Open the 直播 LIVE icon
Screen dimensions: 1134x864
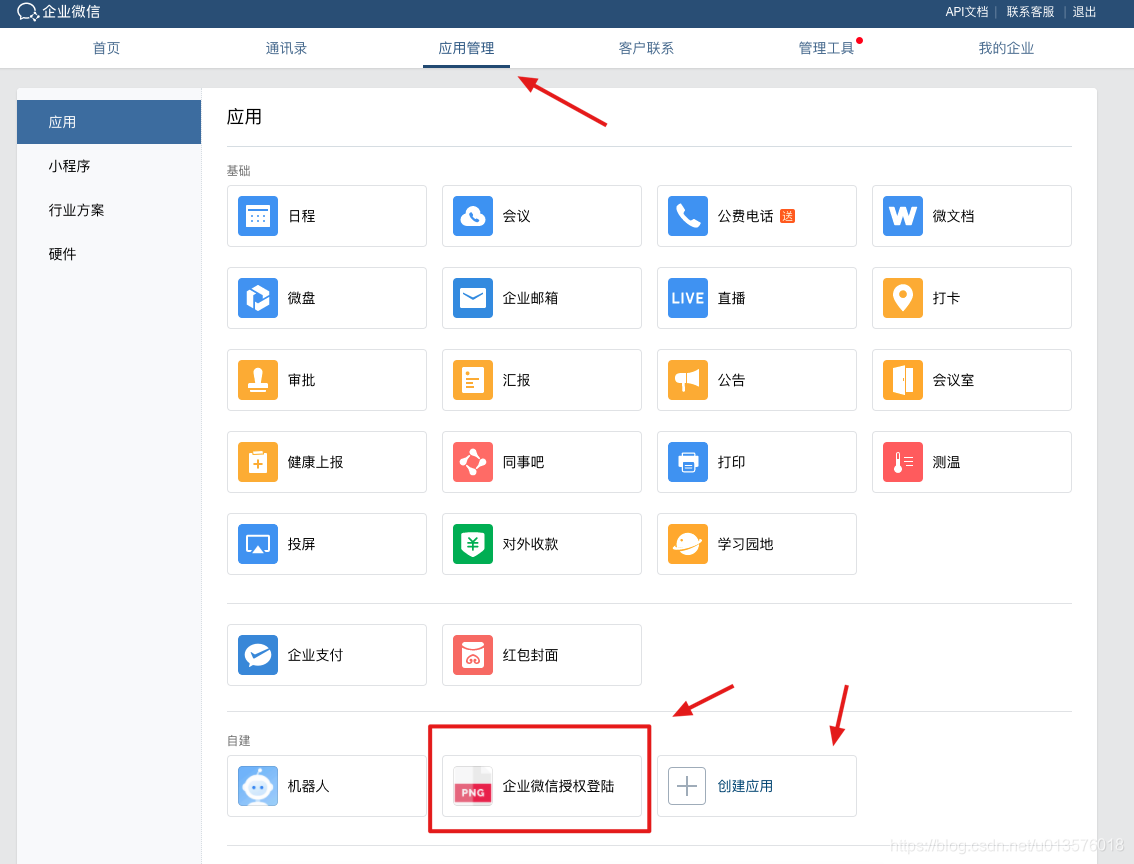(687, 298)
